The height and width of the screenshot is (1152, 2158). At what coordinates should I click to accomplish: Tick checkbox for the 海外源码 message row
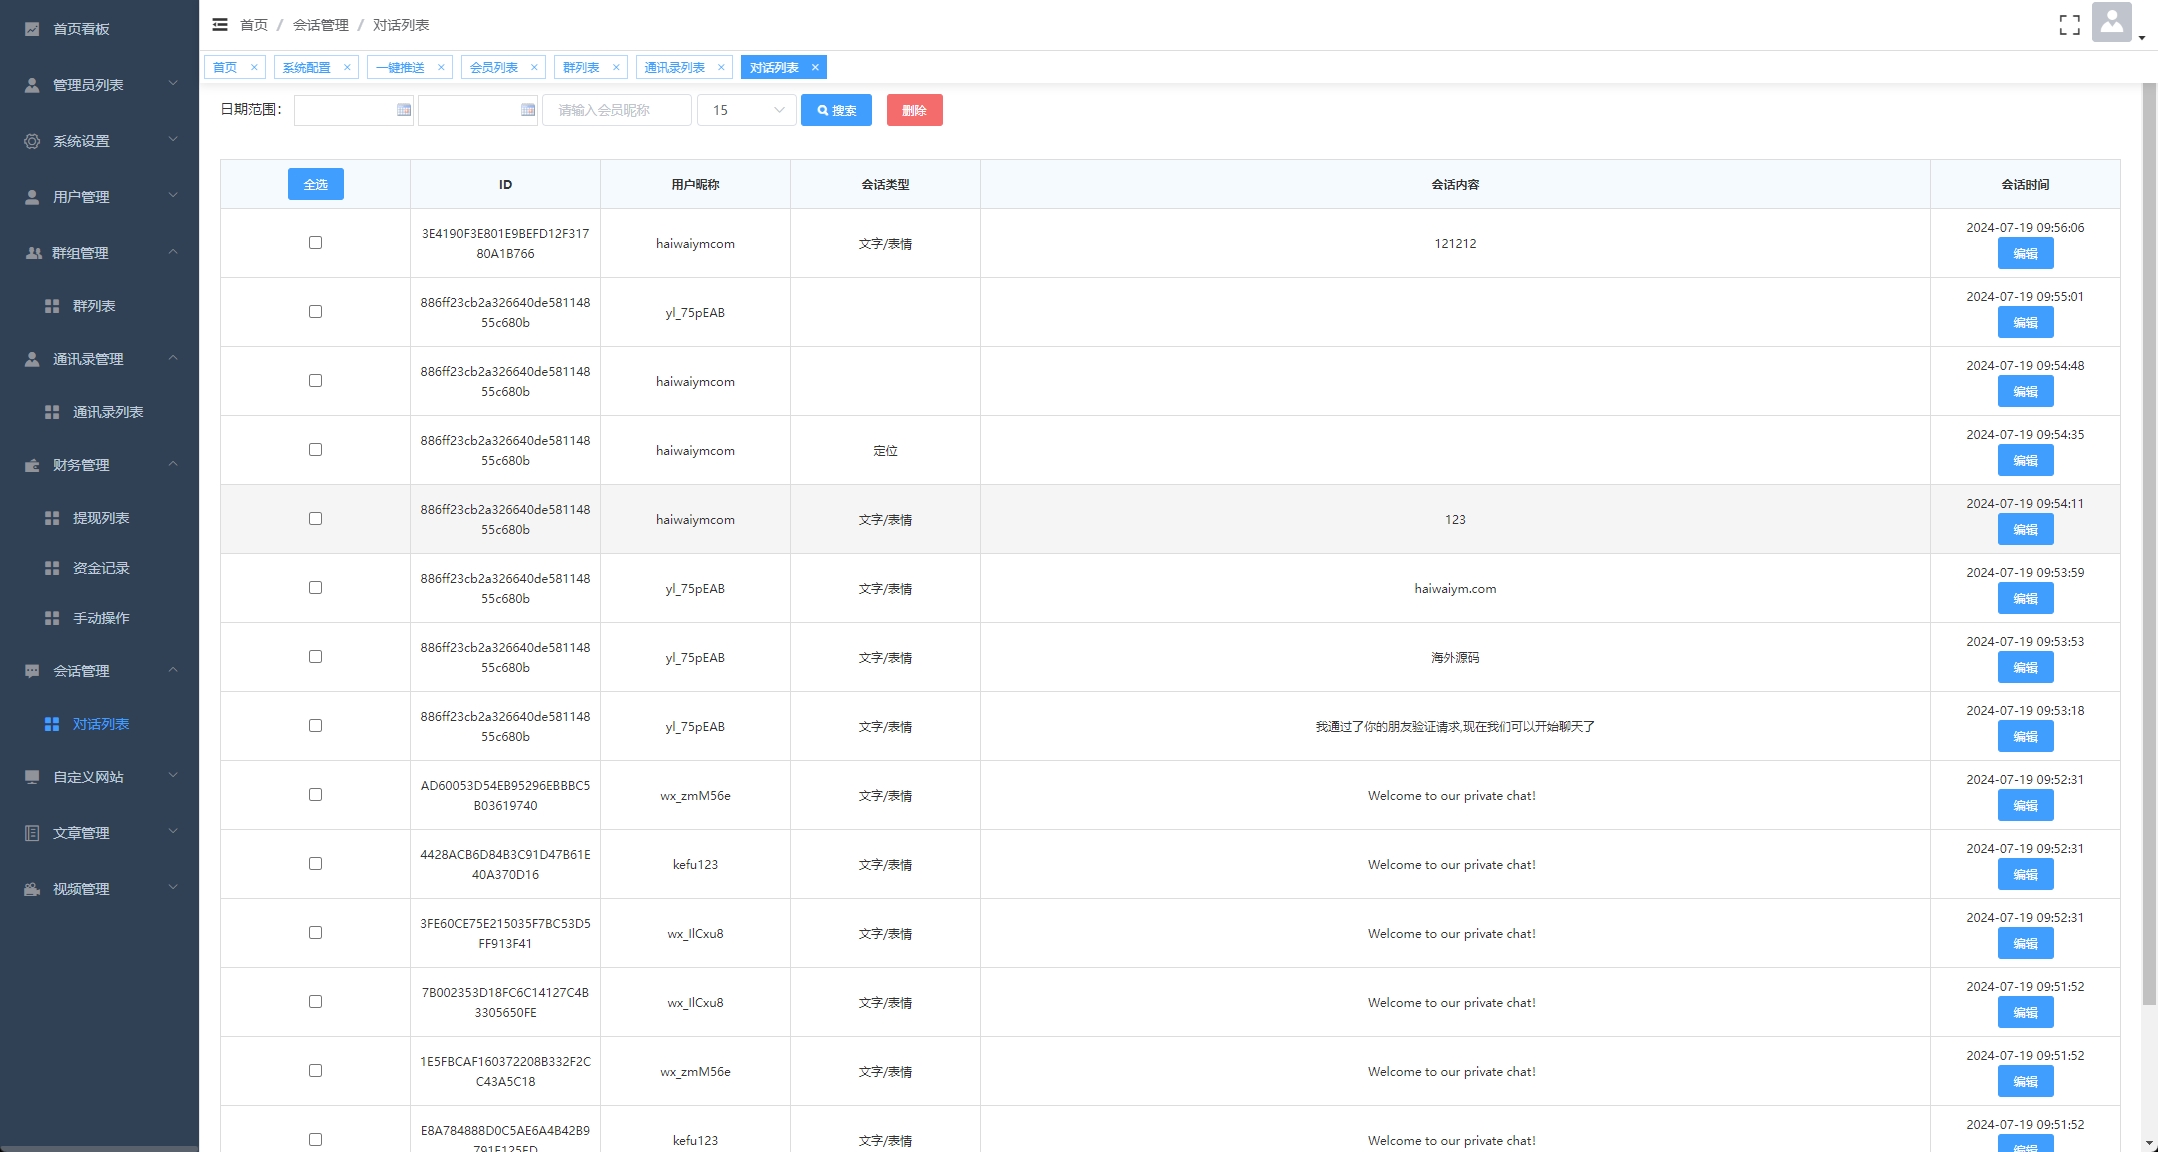click(x=315, y=657)
